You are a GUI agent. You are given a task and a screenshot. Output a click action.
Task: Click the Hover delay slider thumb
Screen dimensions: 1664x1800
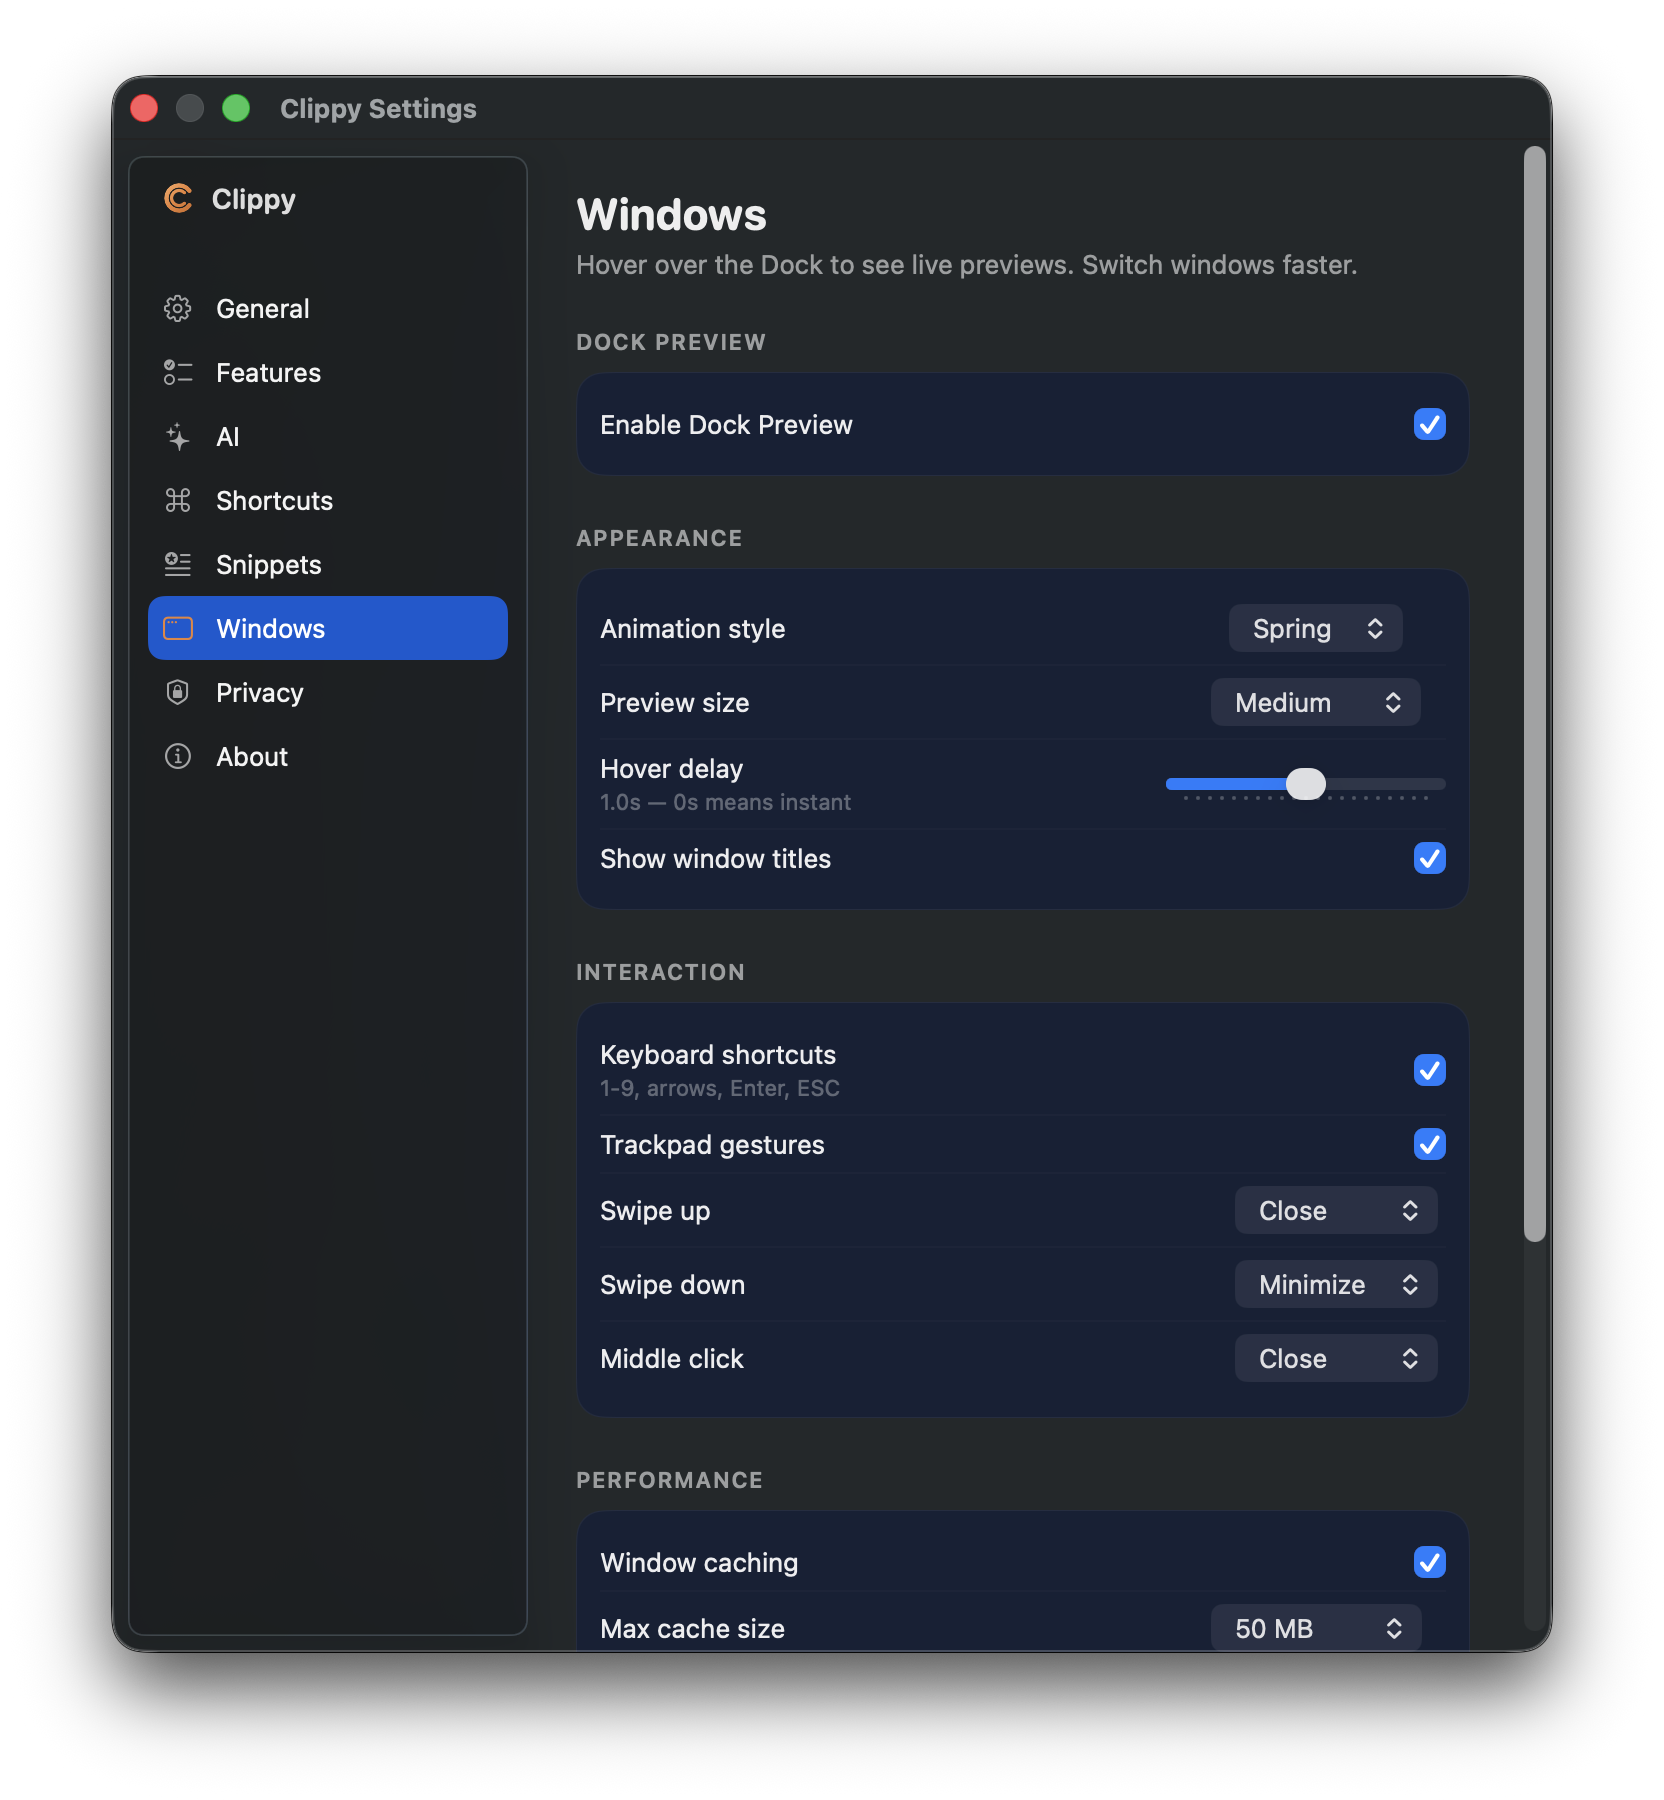coord(1306,784)
